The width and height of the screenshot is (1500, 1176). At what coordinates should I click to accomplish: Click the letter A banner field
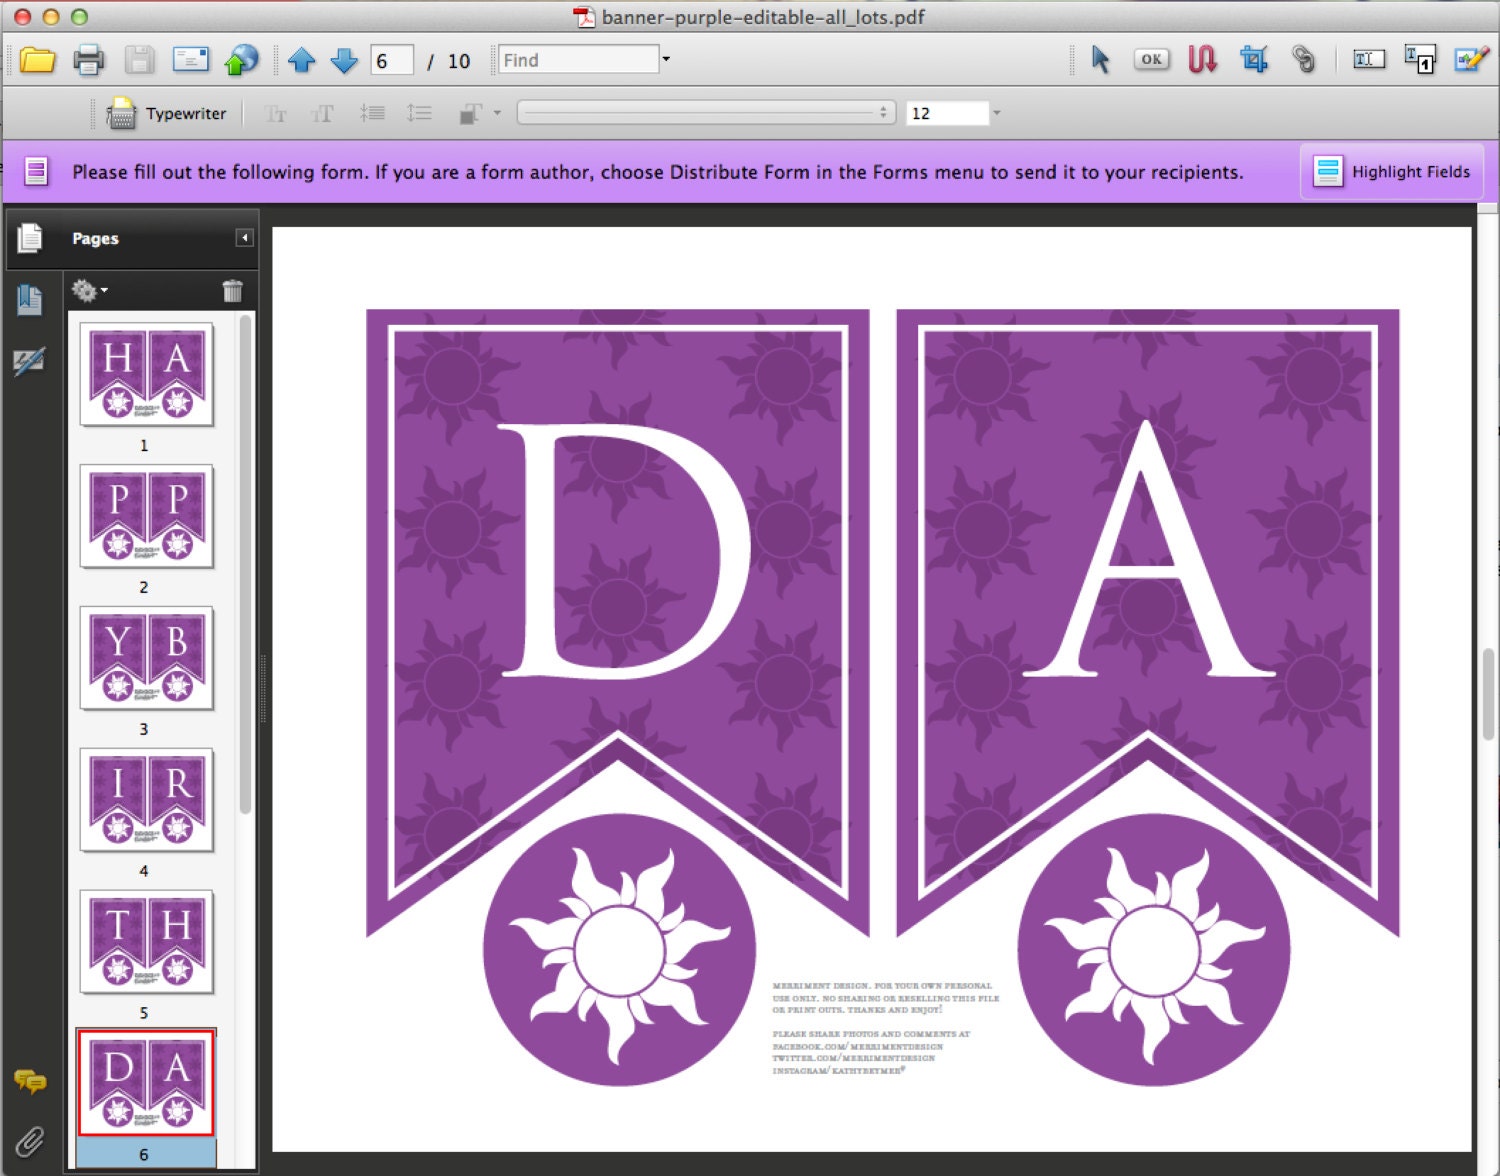[1147, 549]
